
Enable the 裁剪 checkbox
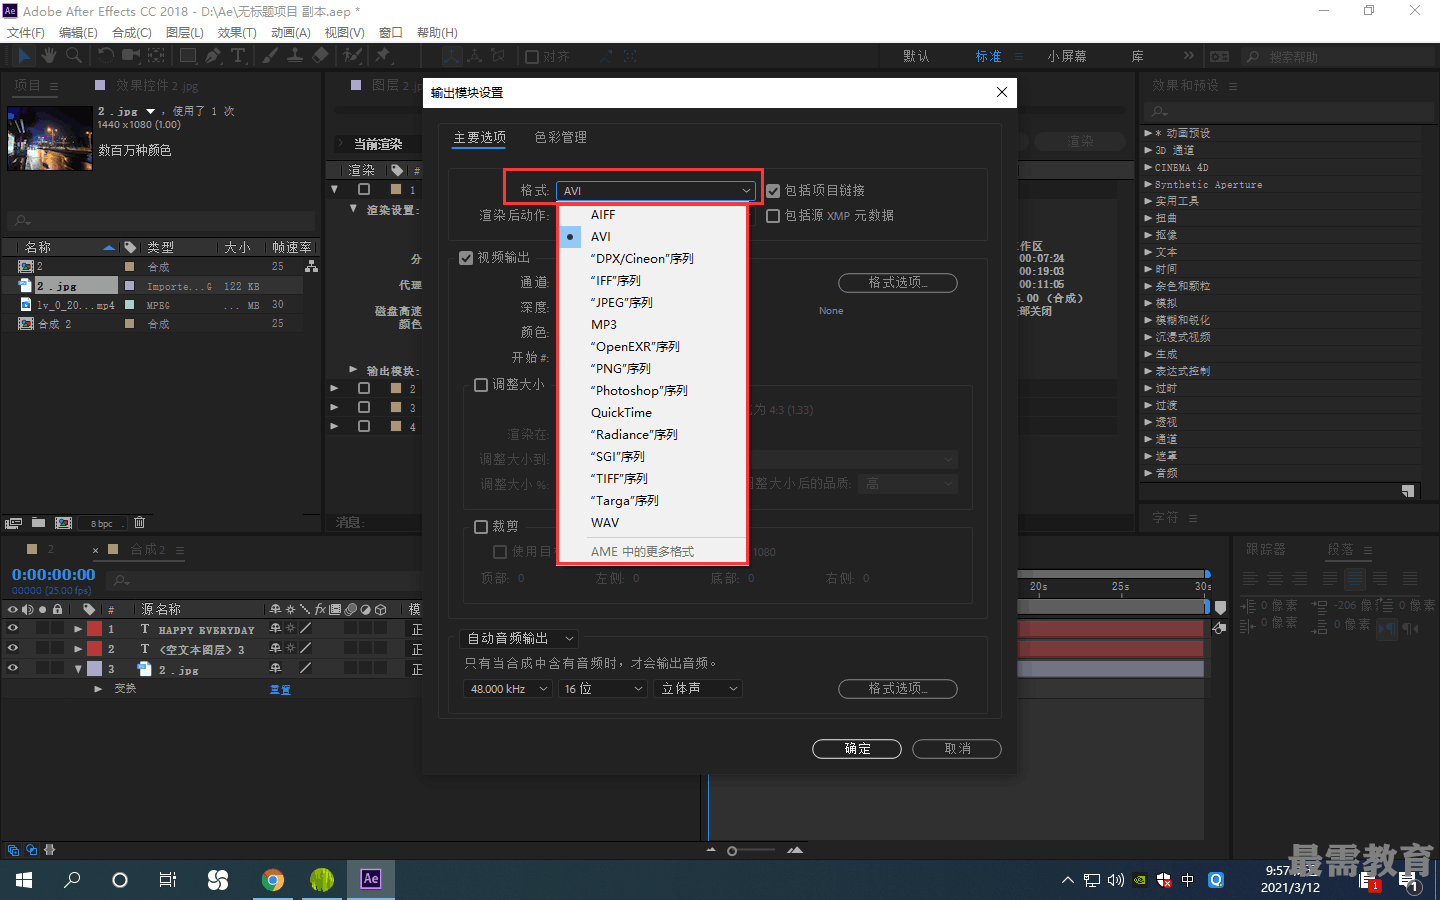(x=481, y=527)
